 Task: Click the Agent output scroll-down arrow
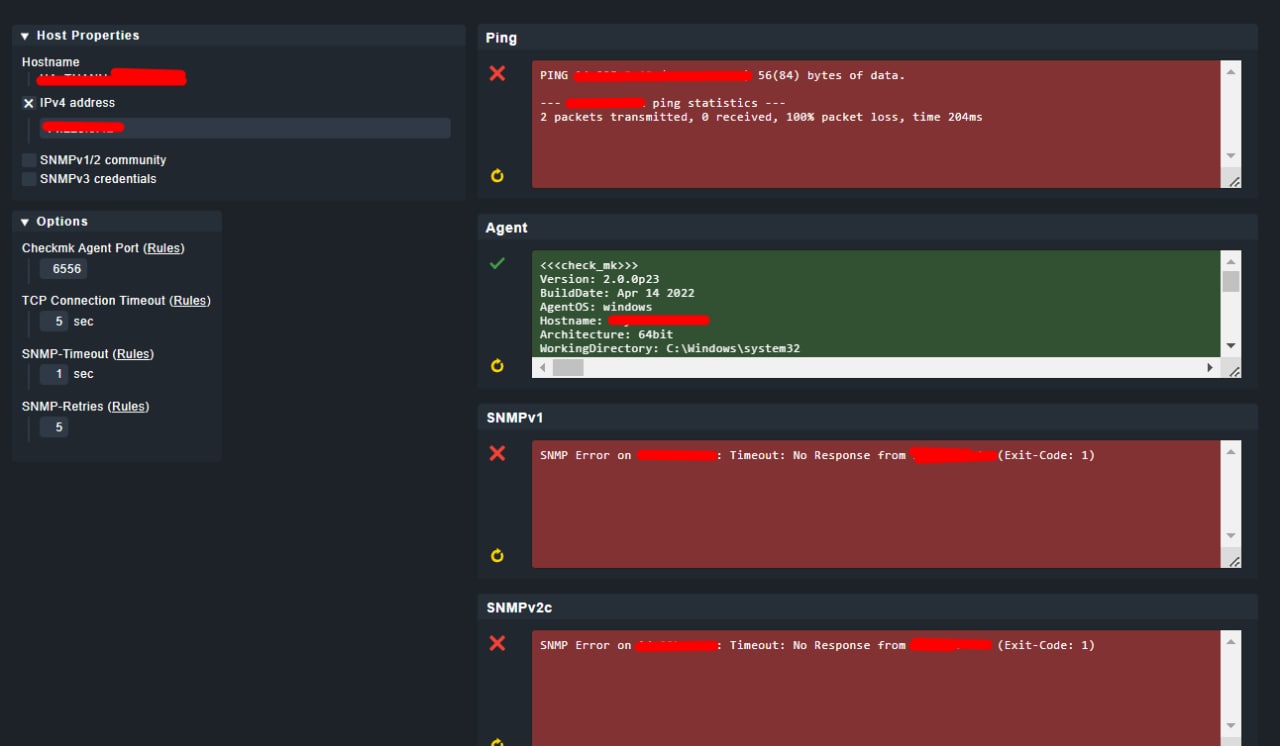(x=1231, y=346)
